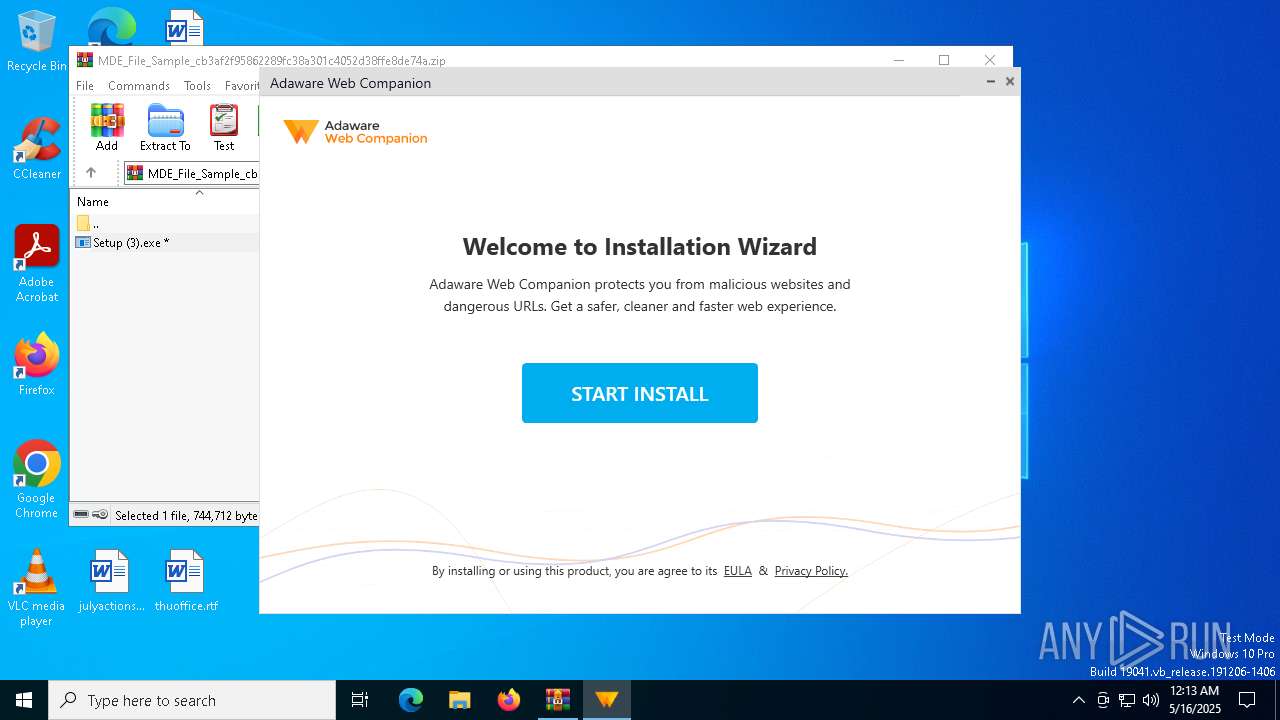Open Microsoft Edge from taskbar

pyautogui.click(x=411, y=700)
